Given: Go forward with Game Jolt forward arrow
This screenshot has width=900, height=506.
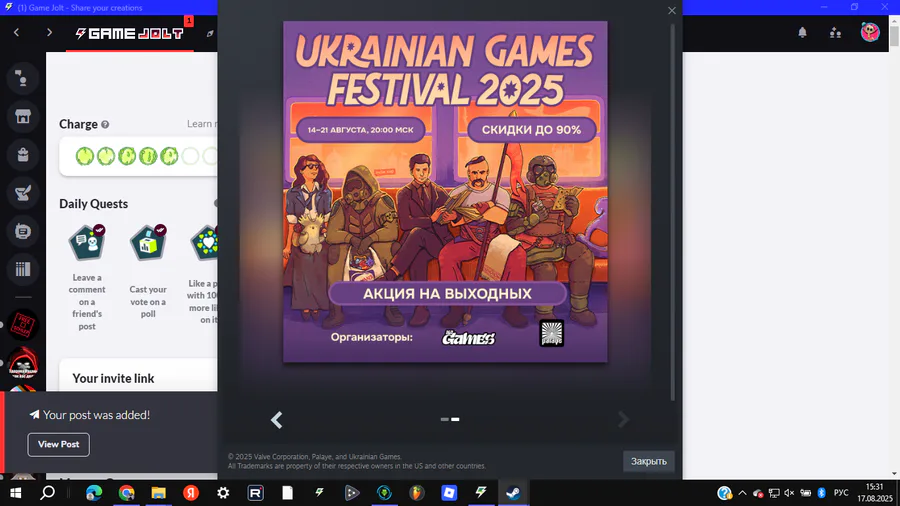Looking at the screenshot, I should pos(49,33).
